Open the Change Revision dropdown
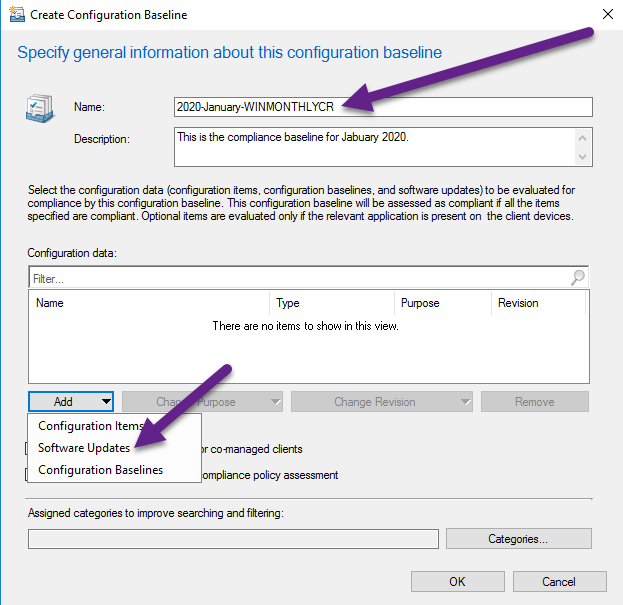This screenshot has width=623, height=605. coord(382,402)
